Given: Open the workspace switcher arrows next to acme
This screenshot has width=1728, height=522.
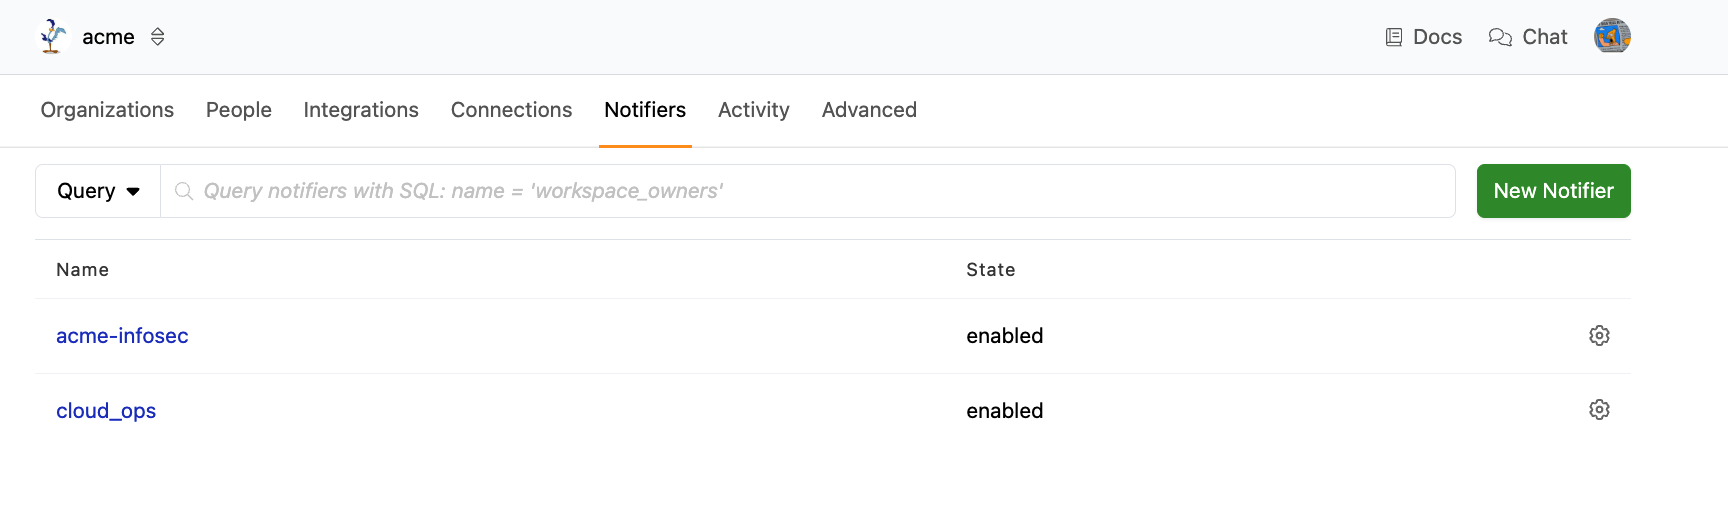Looking at the screenshot, I should tap(158, 37).
